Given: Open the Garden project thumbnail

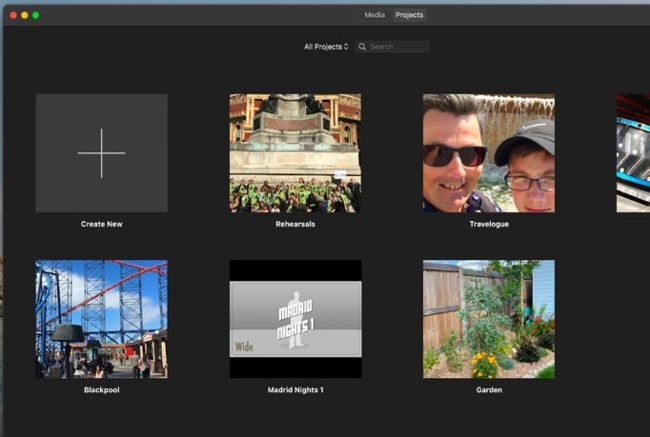Looking at the screenshot, I should [x=488, y=319].
